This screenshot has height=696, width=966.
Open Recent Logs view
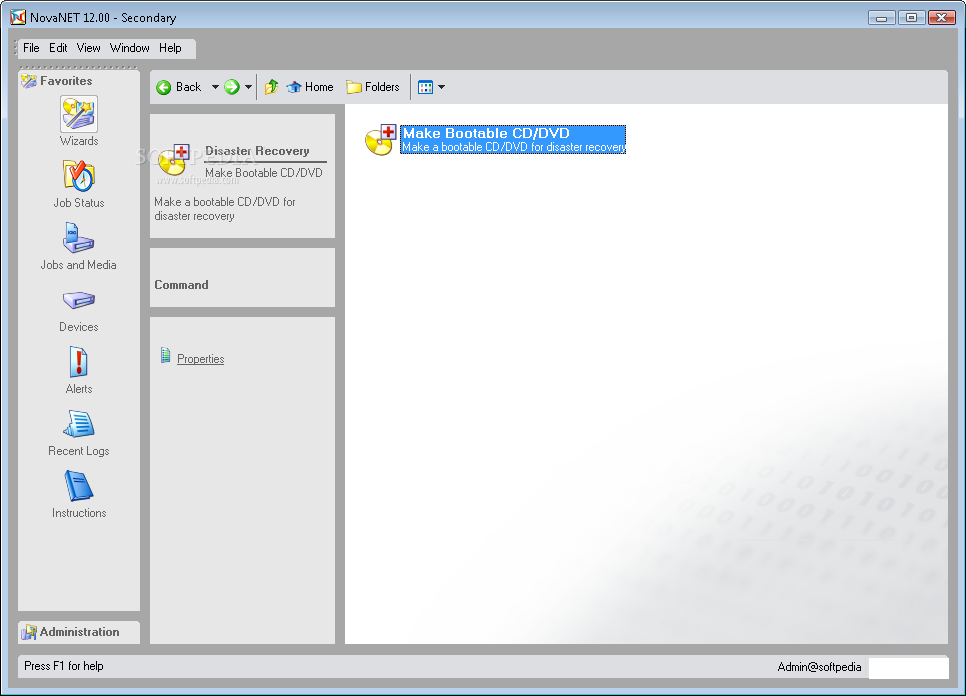pyautogui.click(x=79, y=433)
